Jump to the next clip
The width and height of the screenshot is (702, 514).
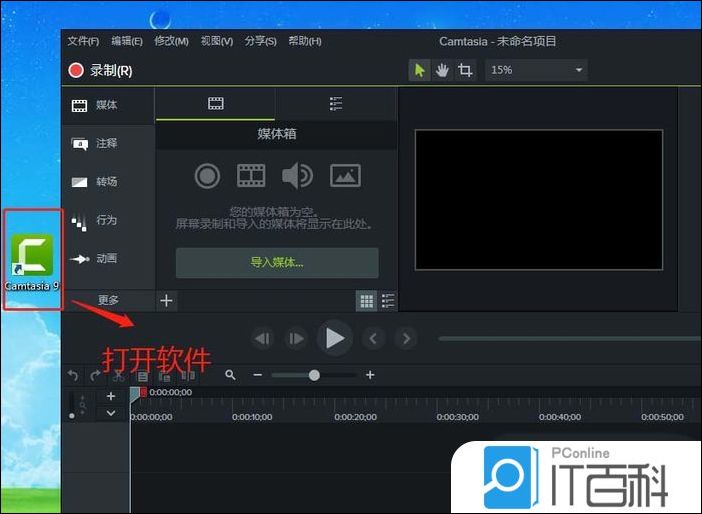(x=406, y=338)
